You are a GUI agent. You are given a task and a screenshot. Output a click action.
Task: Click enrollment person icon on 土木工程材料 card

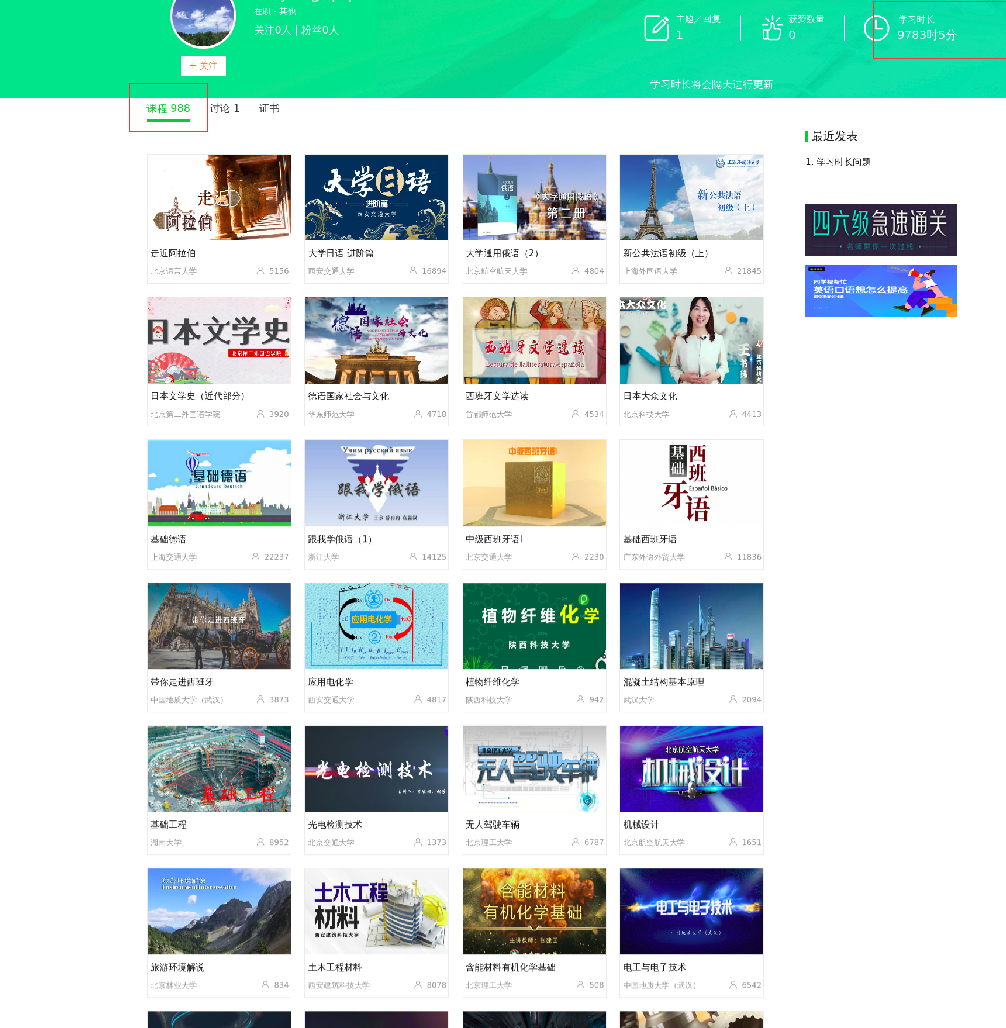pyautogui.click(x=418, y=985)
